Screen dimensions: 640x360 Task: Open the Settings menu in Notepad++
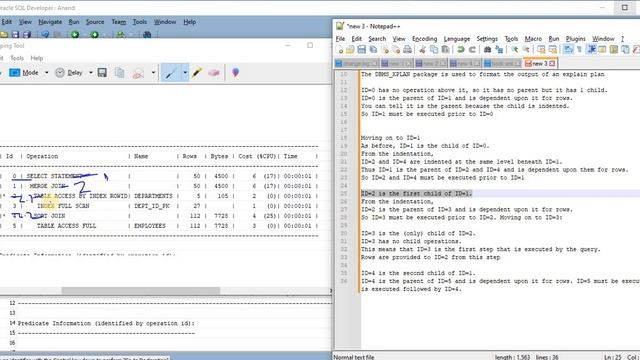click(487, 39)
